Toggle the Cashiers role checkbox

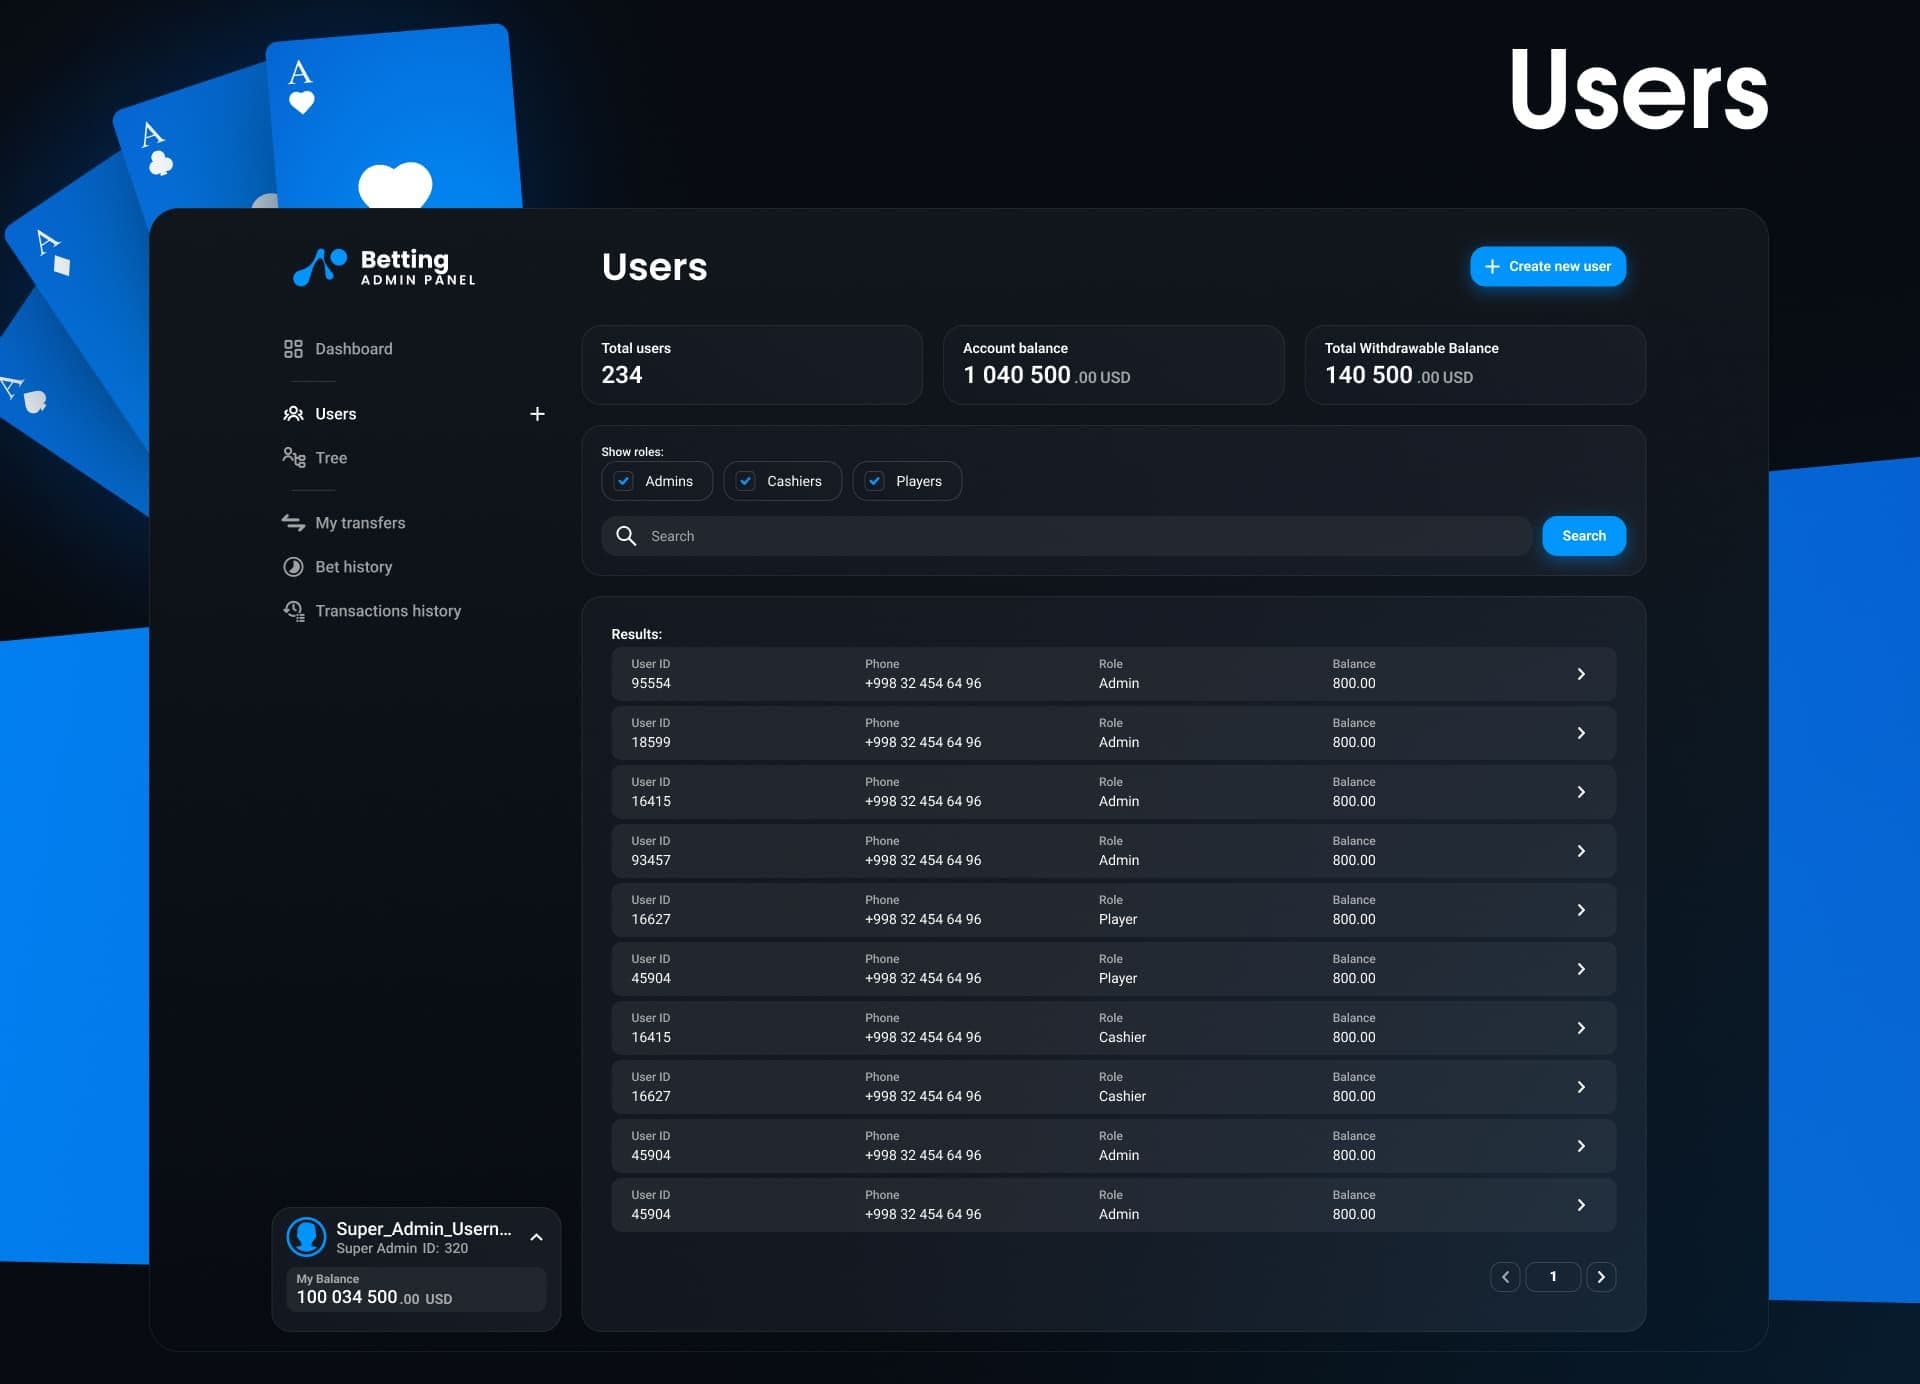(x=746, y=481)
